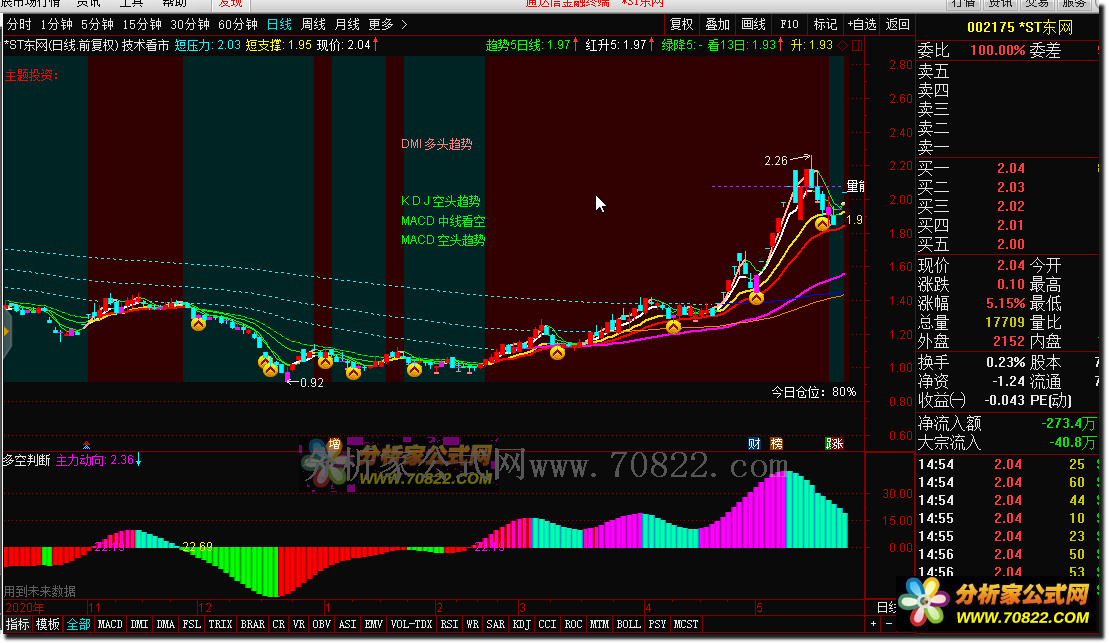Screen dimensions: 1109x643
Task: Select the VR indicator
Action: (x=298, y=624)
